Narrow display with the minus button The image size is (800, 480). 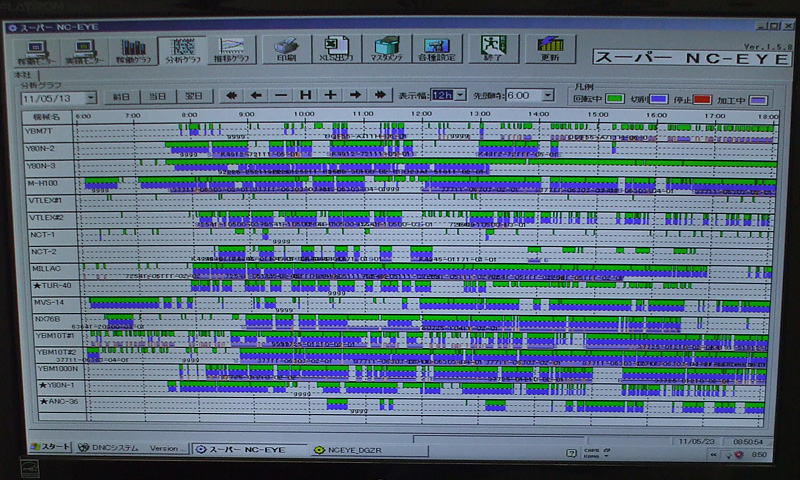click(x=281, y=95)
